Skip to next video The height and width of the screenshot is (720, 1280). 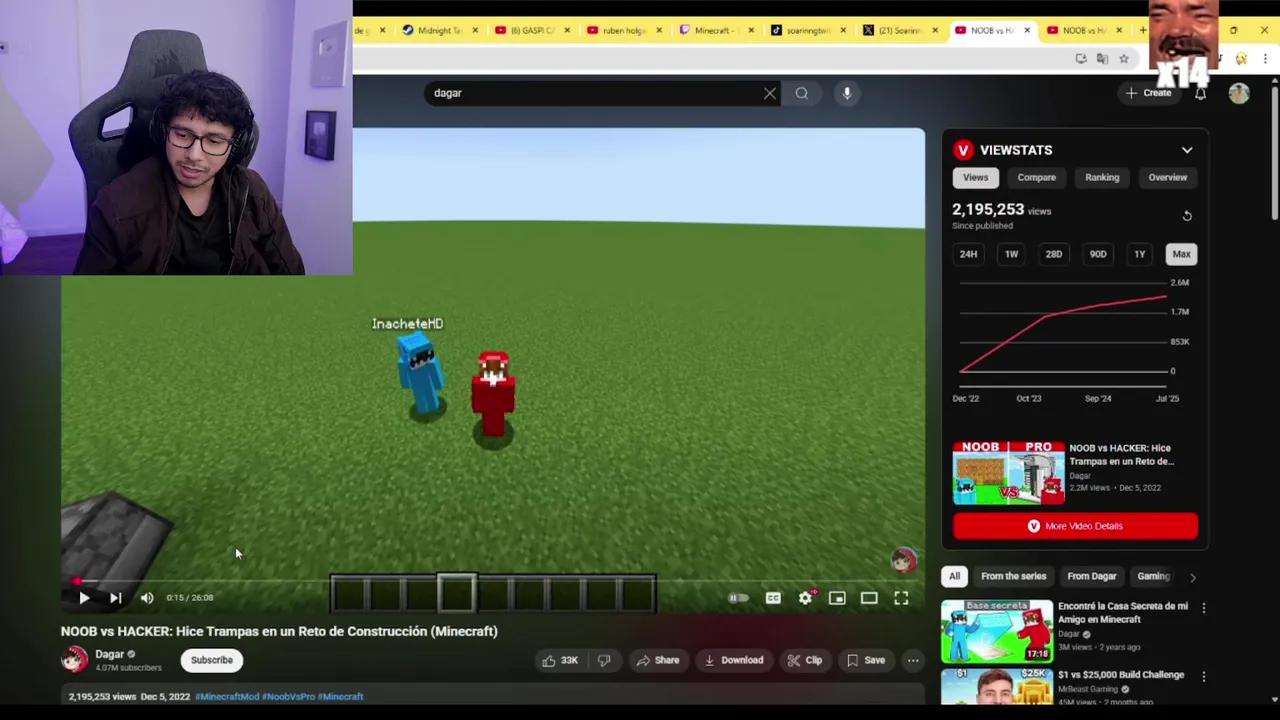point(115,598)
